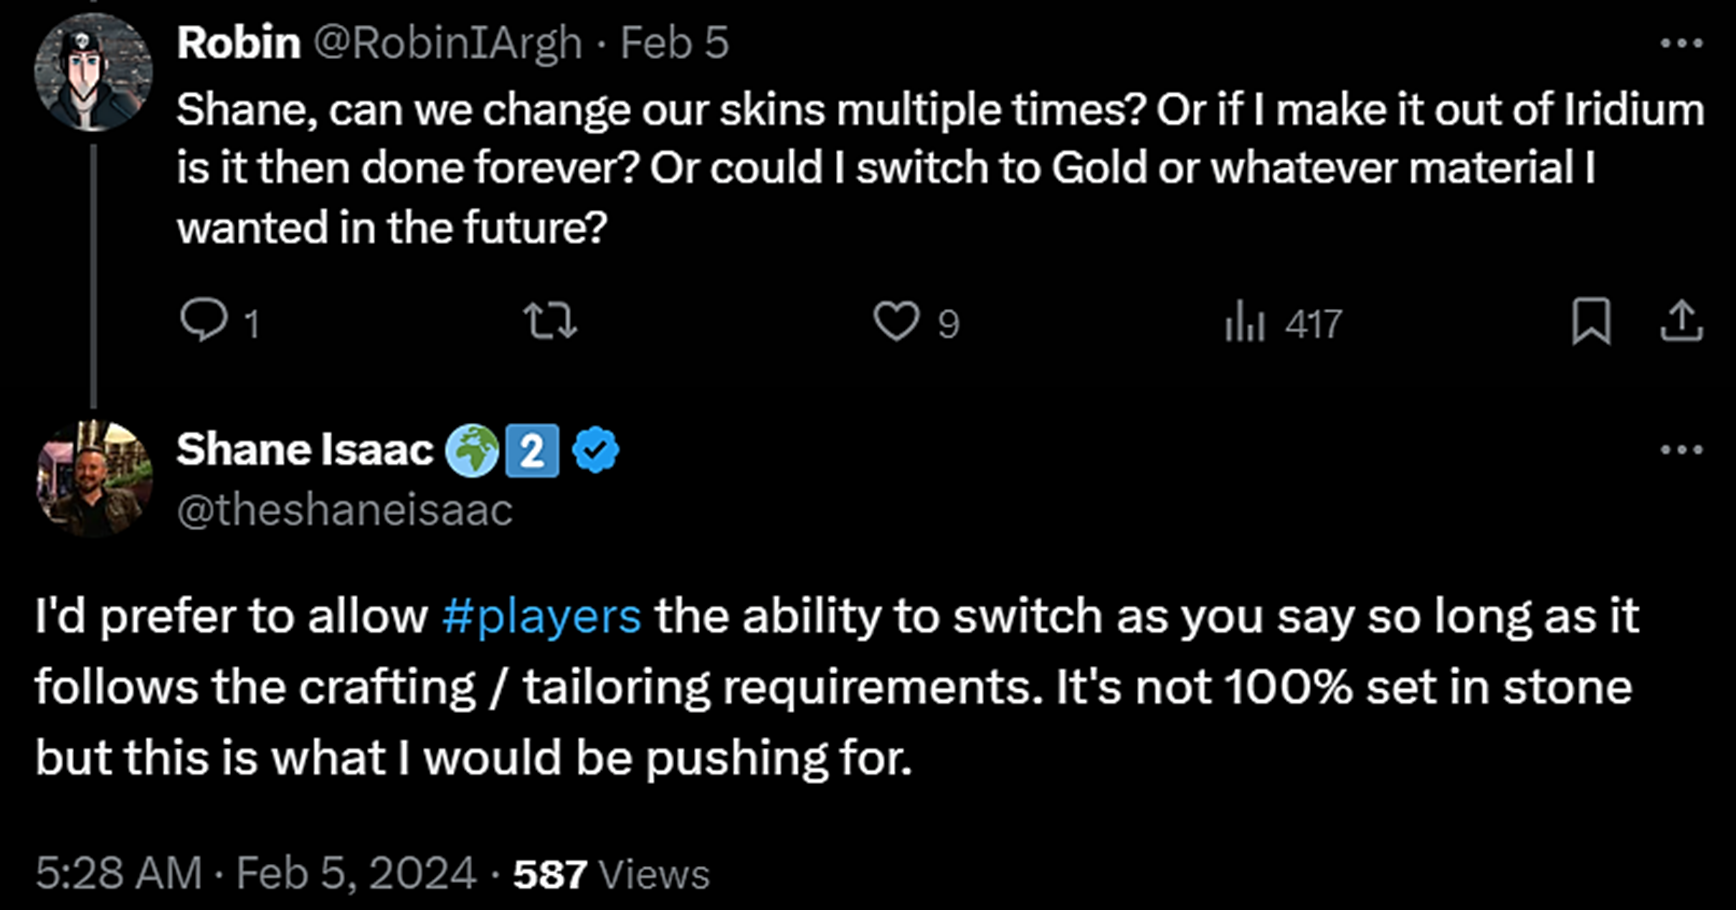Open the #players hashtag
The image size is (1736, 910).
pyautogui.click(x=541, y=616)
